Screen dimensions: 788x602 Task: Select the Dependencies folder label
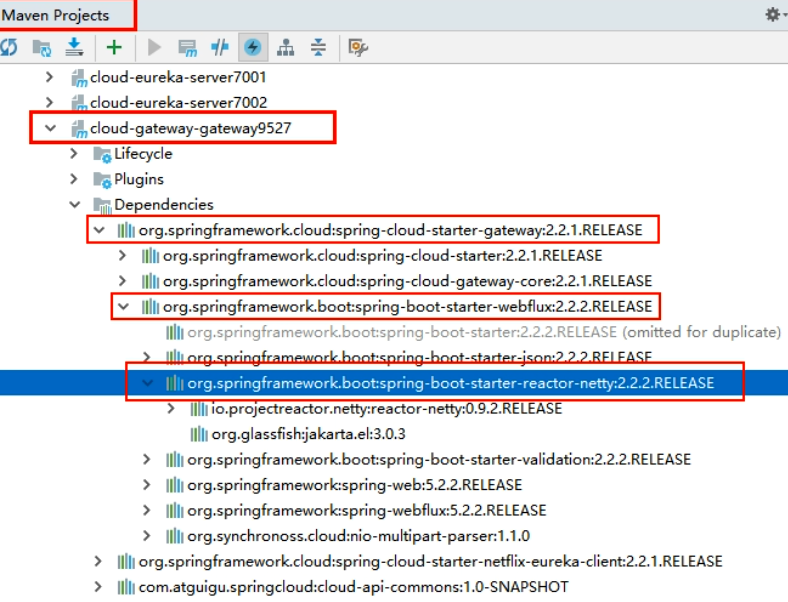[x=164, y=205]
